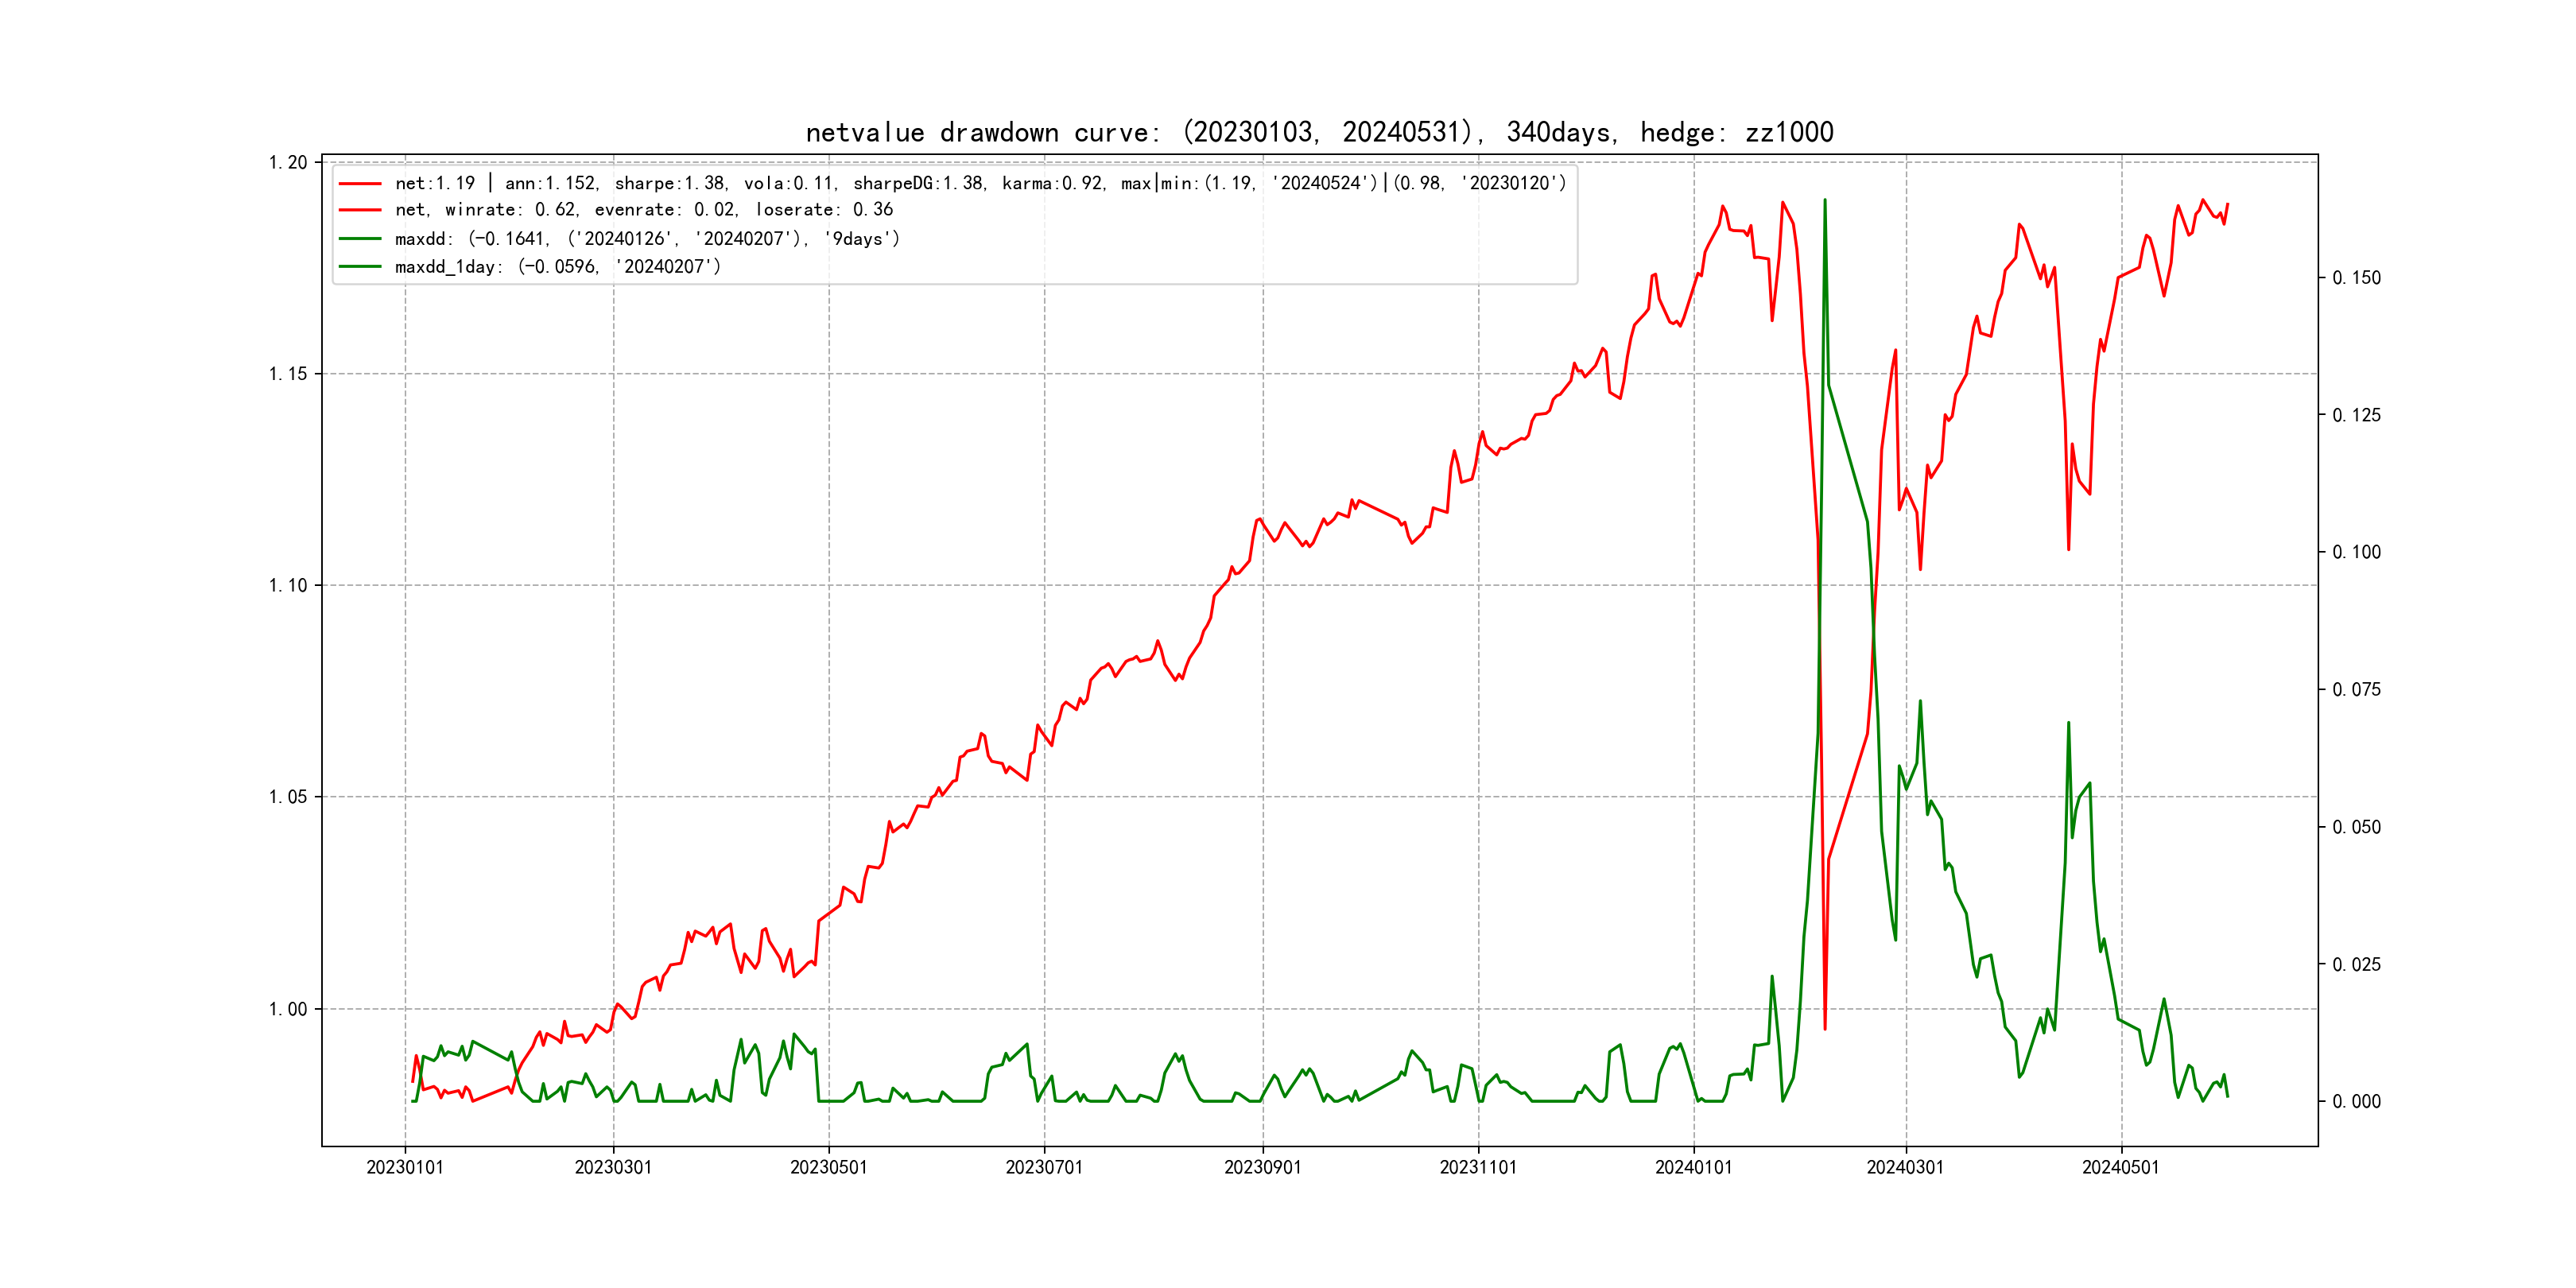This screenshot has height=1288, width=2576.
Task: Click the green swatch beside maxdd legend entry
Action: (360, 239)
